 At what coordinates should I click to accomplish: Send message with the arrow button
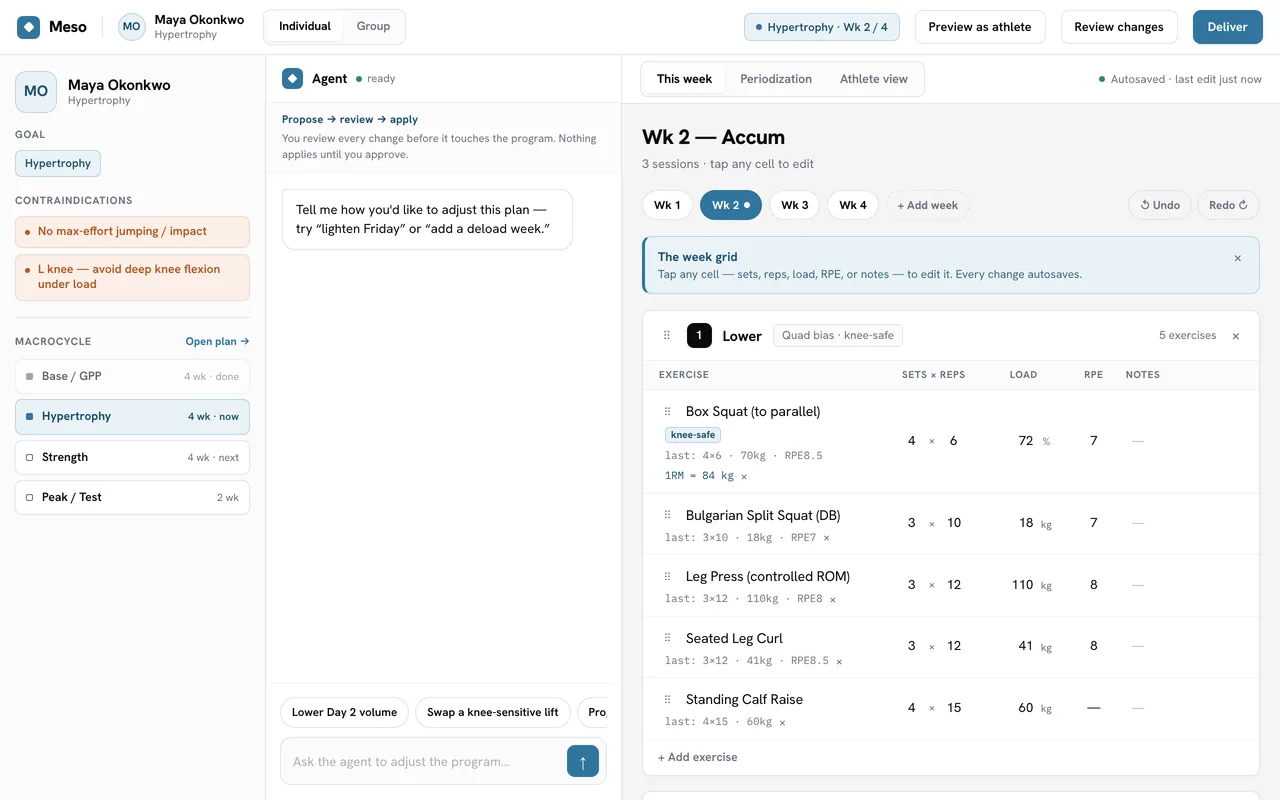(x=583, y=761)
